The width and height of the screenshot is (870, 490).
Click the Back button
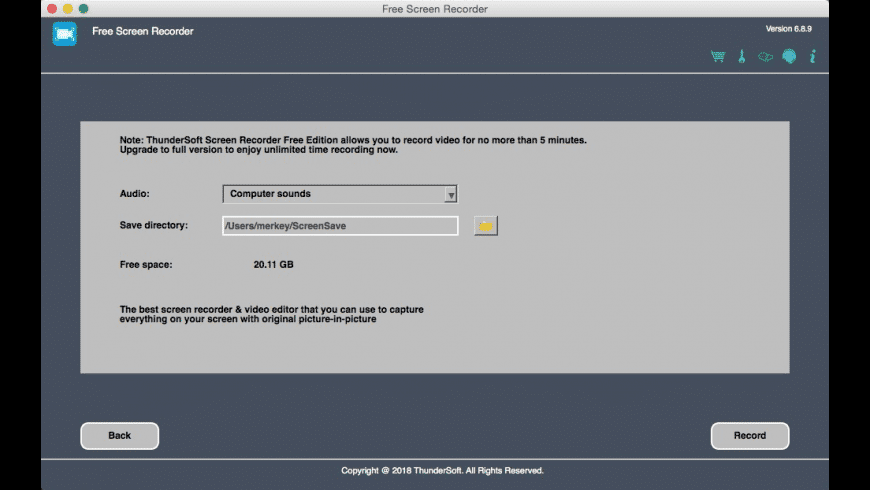coord(120,436)
